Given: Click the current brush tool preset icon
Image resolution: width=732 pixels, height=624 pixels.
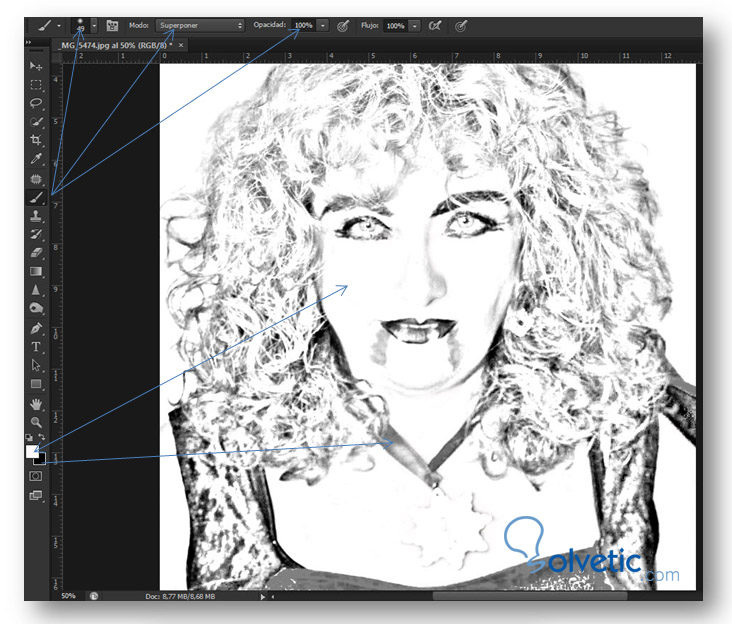Looking at the screenshot, I should [44, 26].
